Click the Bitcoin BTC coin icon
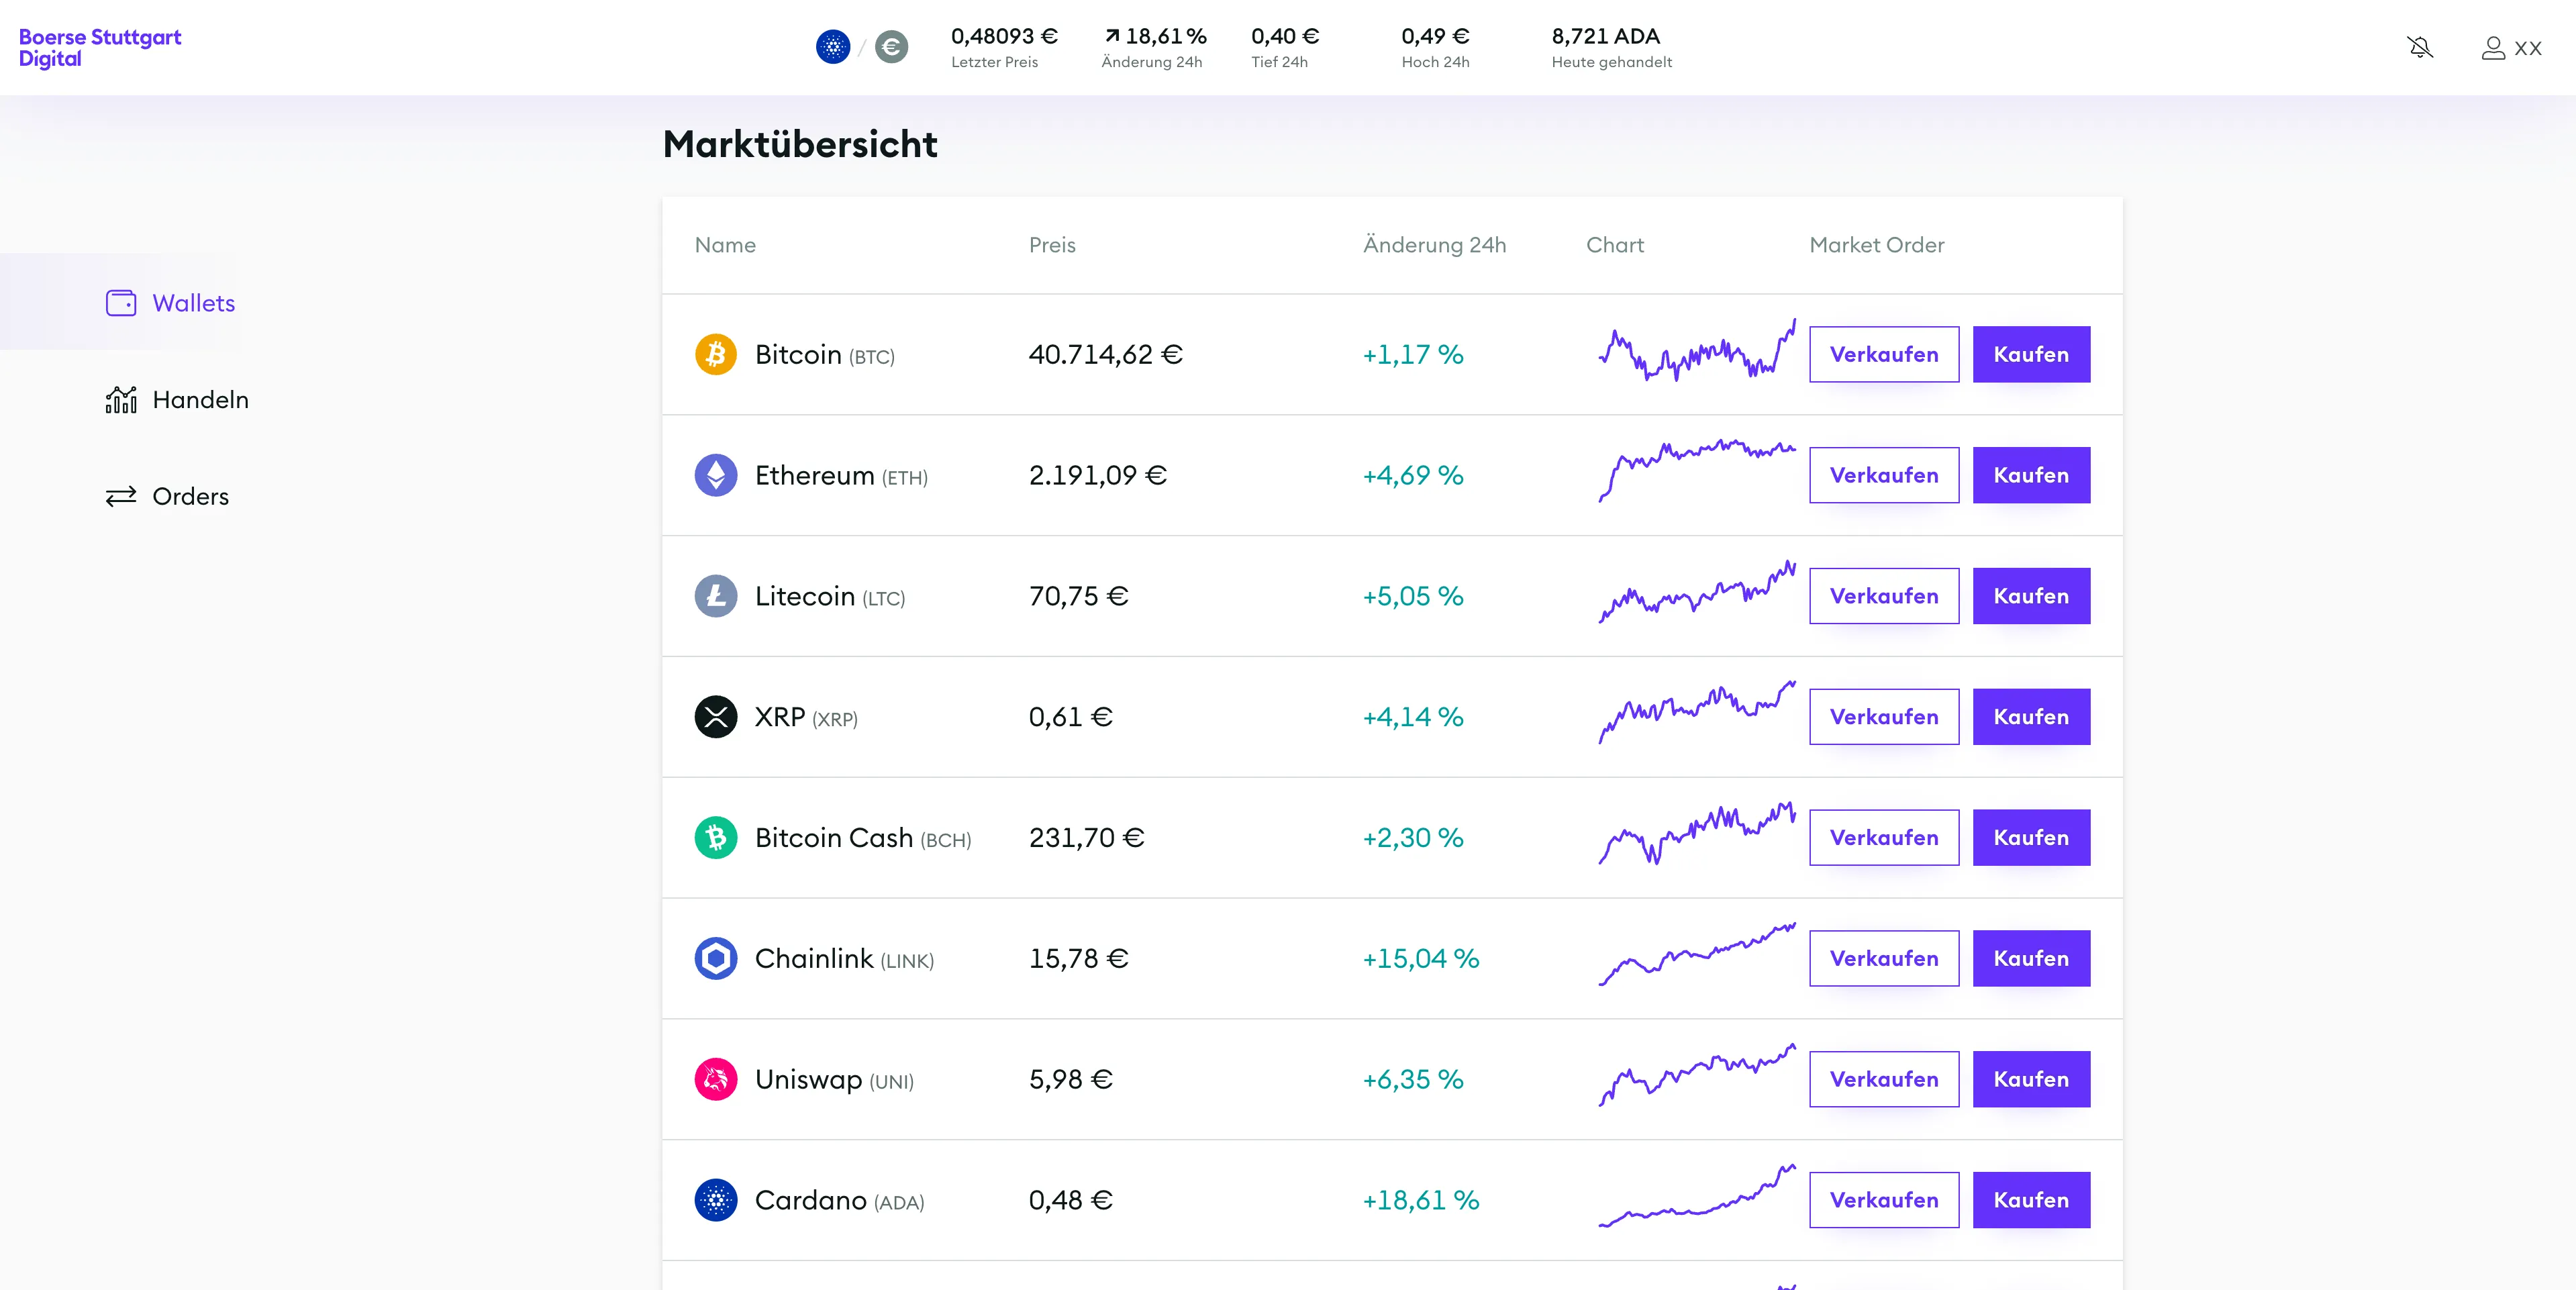 pos(716,354)
